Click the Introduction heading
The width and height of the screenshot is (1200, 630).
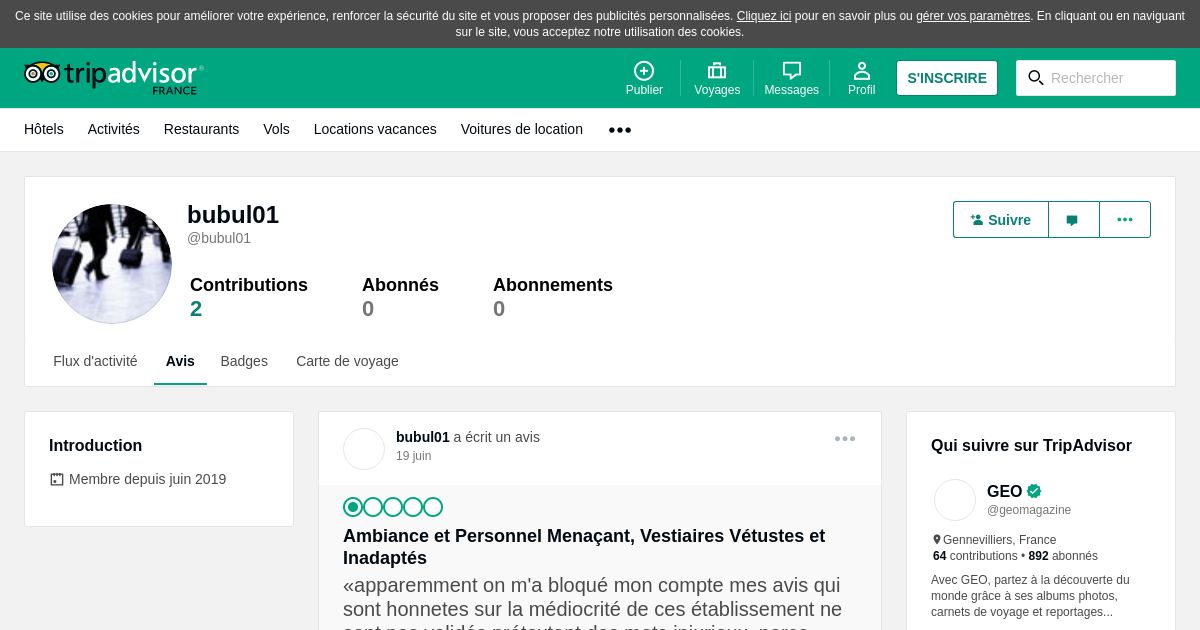point(96,446)
